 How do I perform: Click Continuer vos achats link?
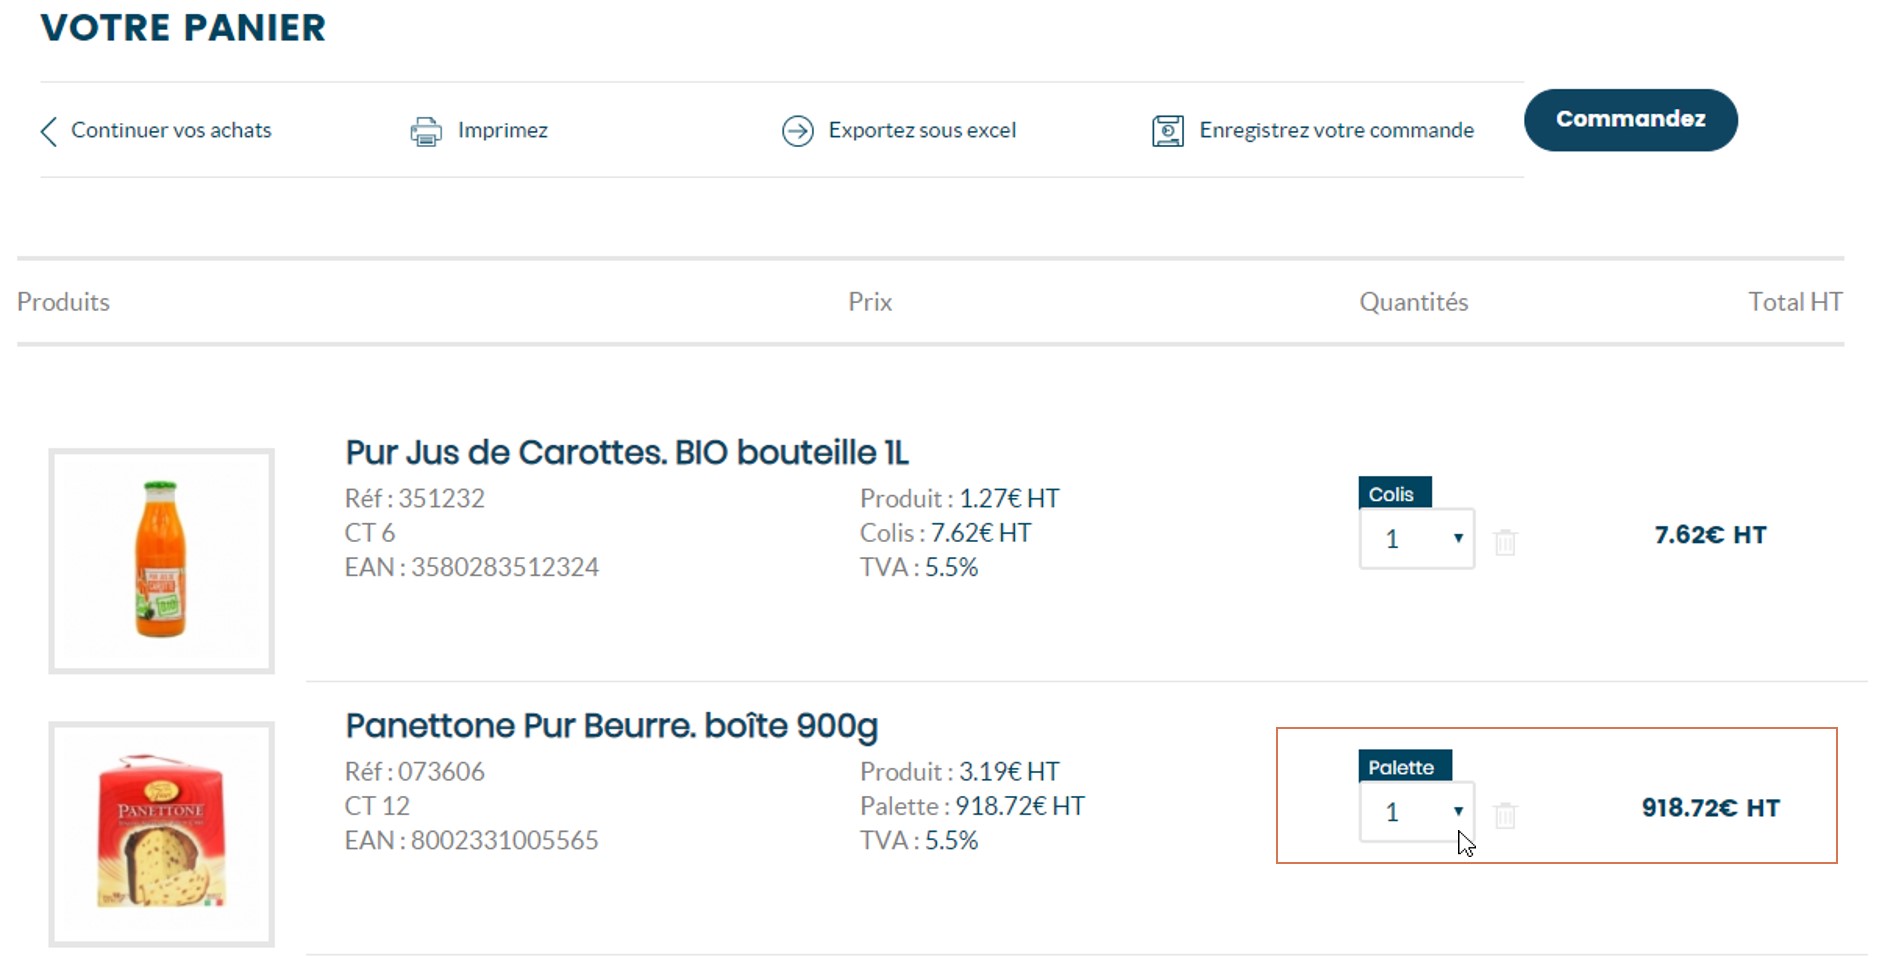(171, 130)
